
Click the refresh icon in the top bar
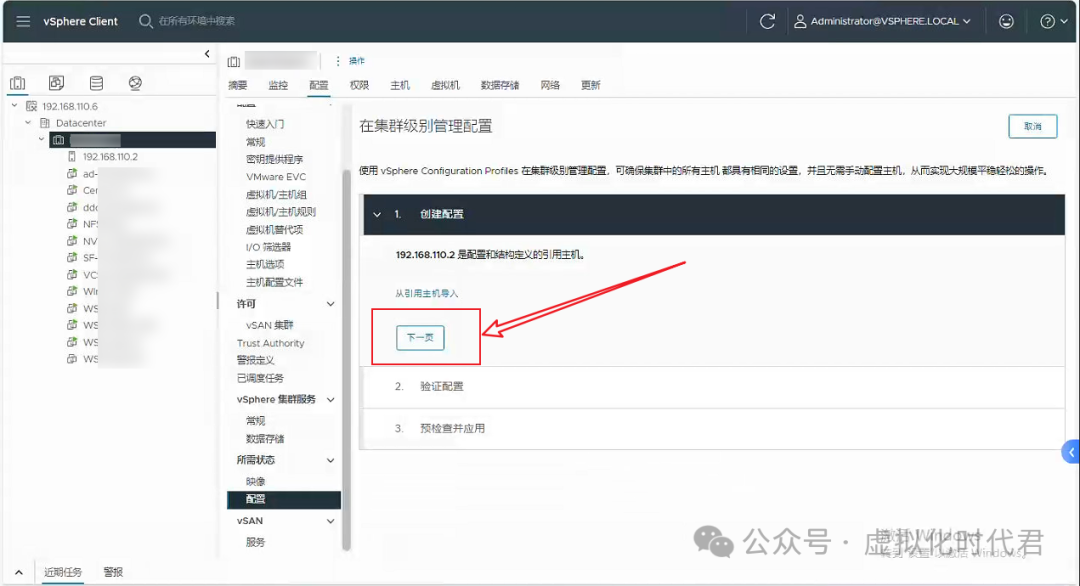pyautogui.click(x=766, y=20)
